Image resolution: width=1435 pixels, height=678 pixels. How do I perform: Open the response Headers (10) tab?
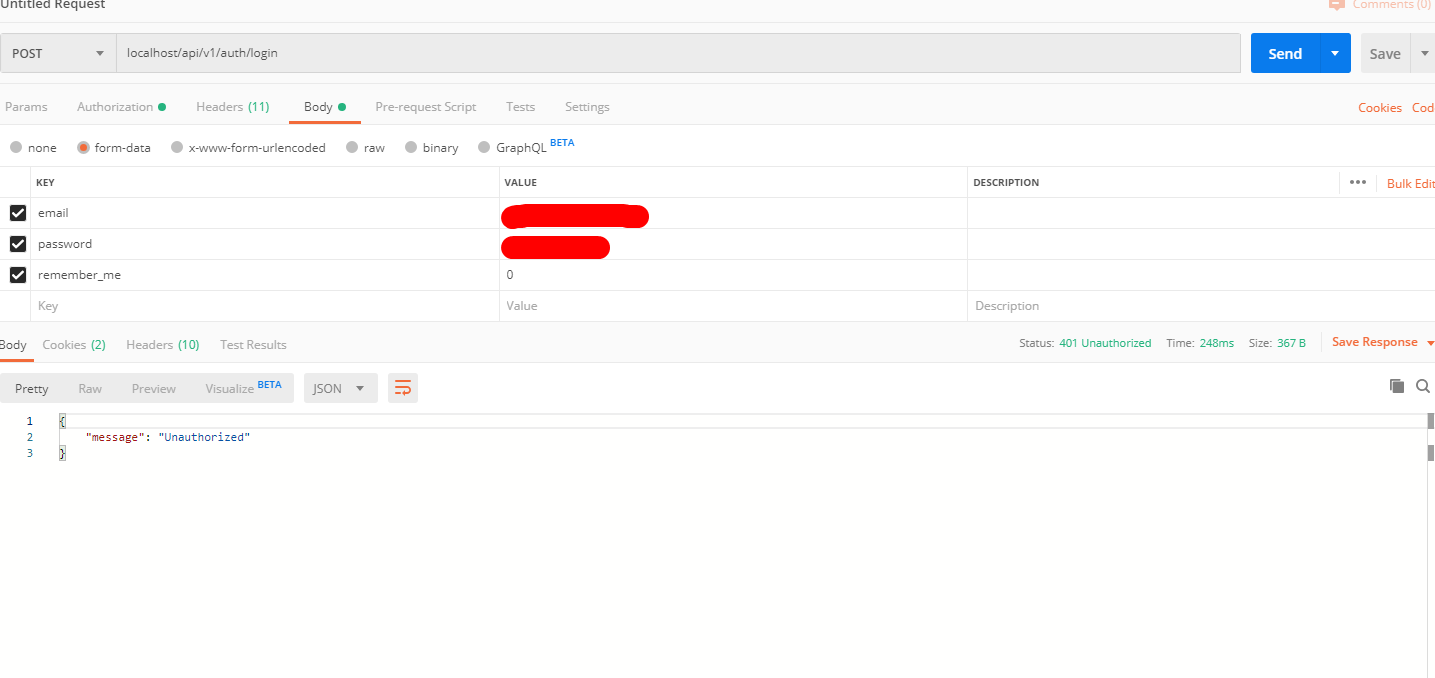(x=163, y=345)
